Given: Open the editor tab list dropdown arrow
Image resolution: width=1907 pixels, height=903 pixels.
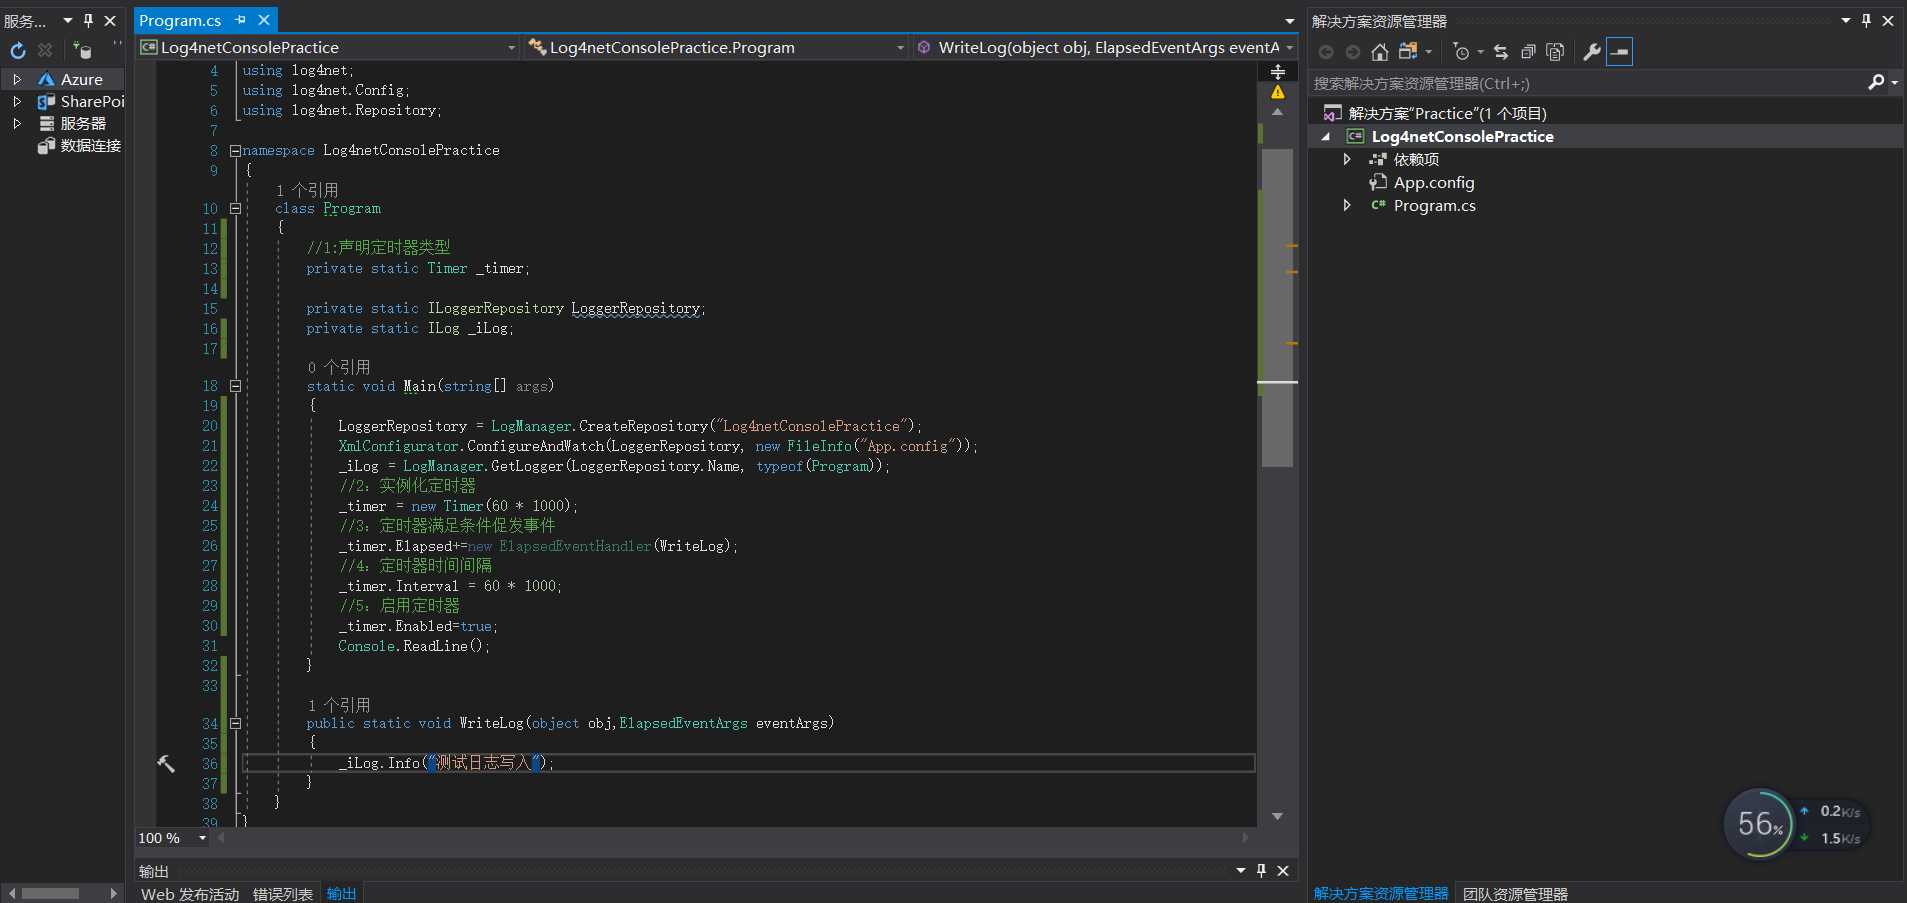Looking at the screenshot, I should (1289, 21).
